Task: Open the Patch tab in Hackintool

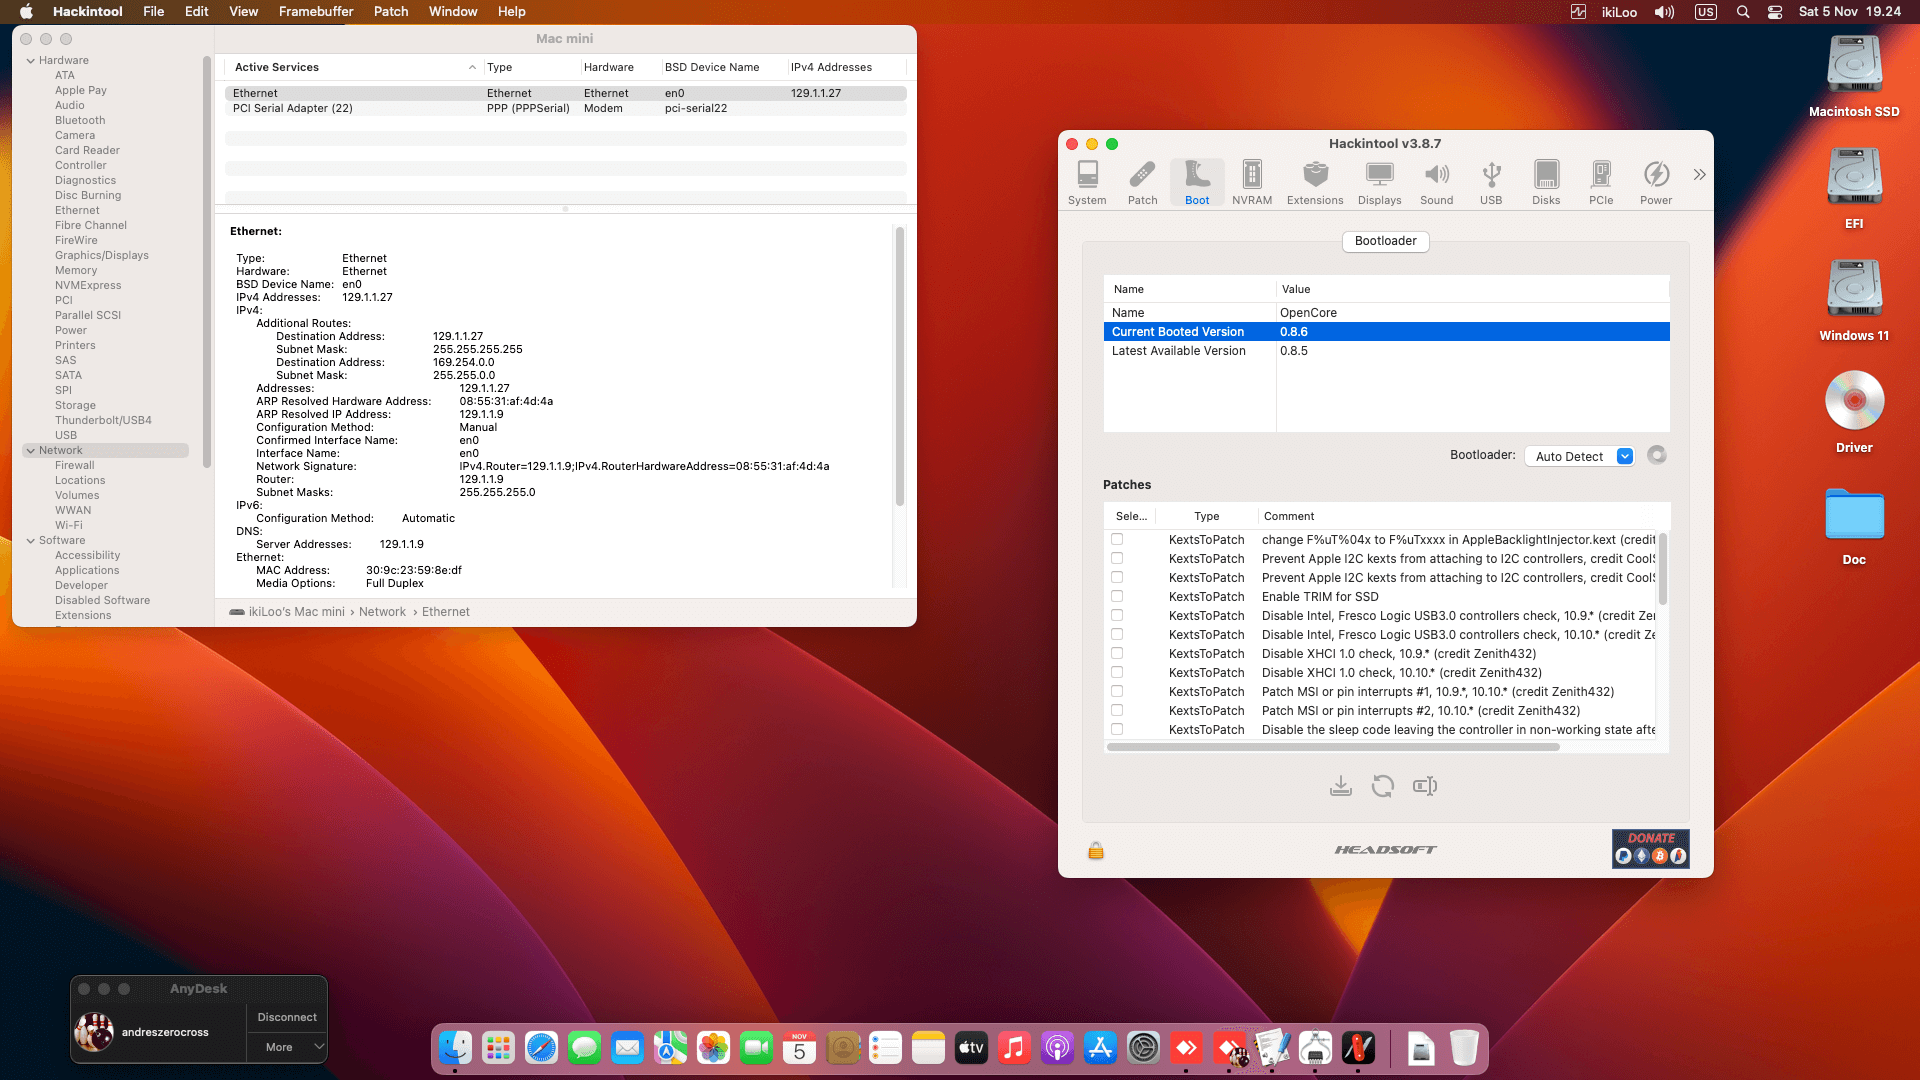Action: tap(1142, 182)
